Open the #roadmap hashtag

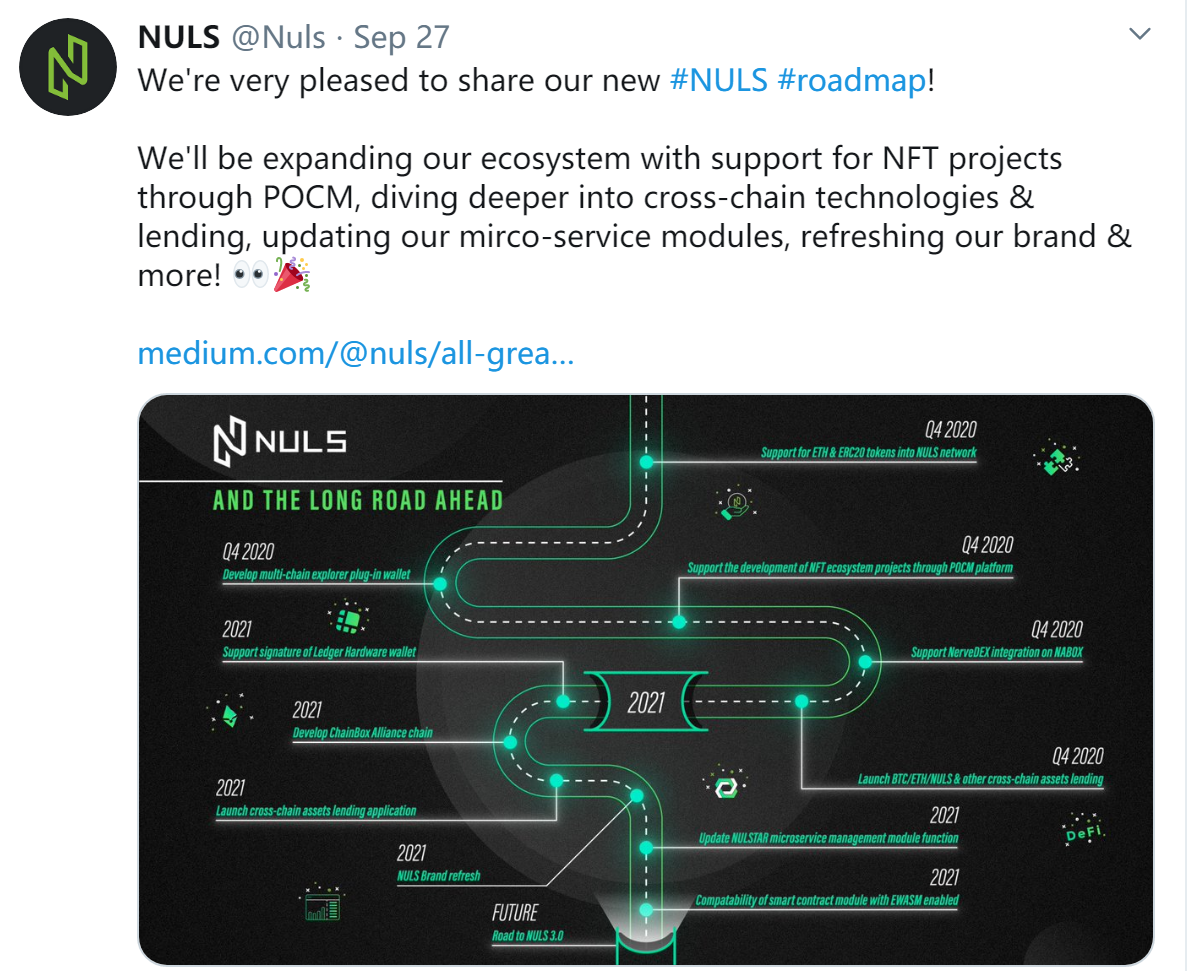(852, 80)
